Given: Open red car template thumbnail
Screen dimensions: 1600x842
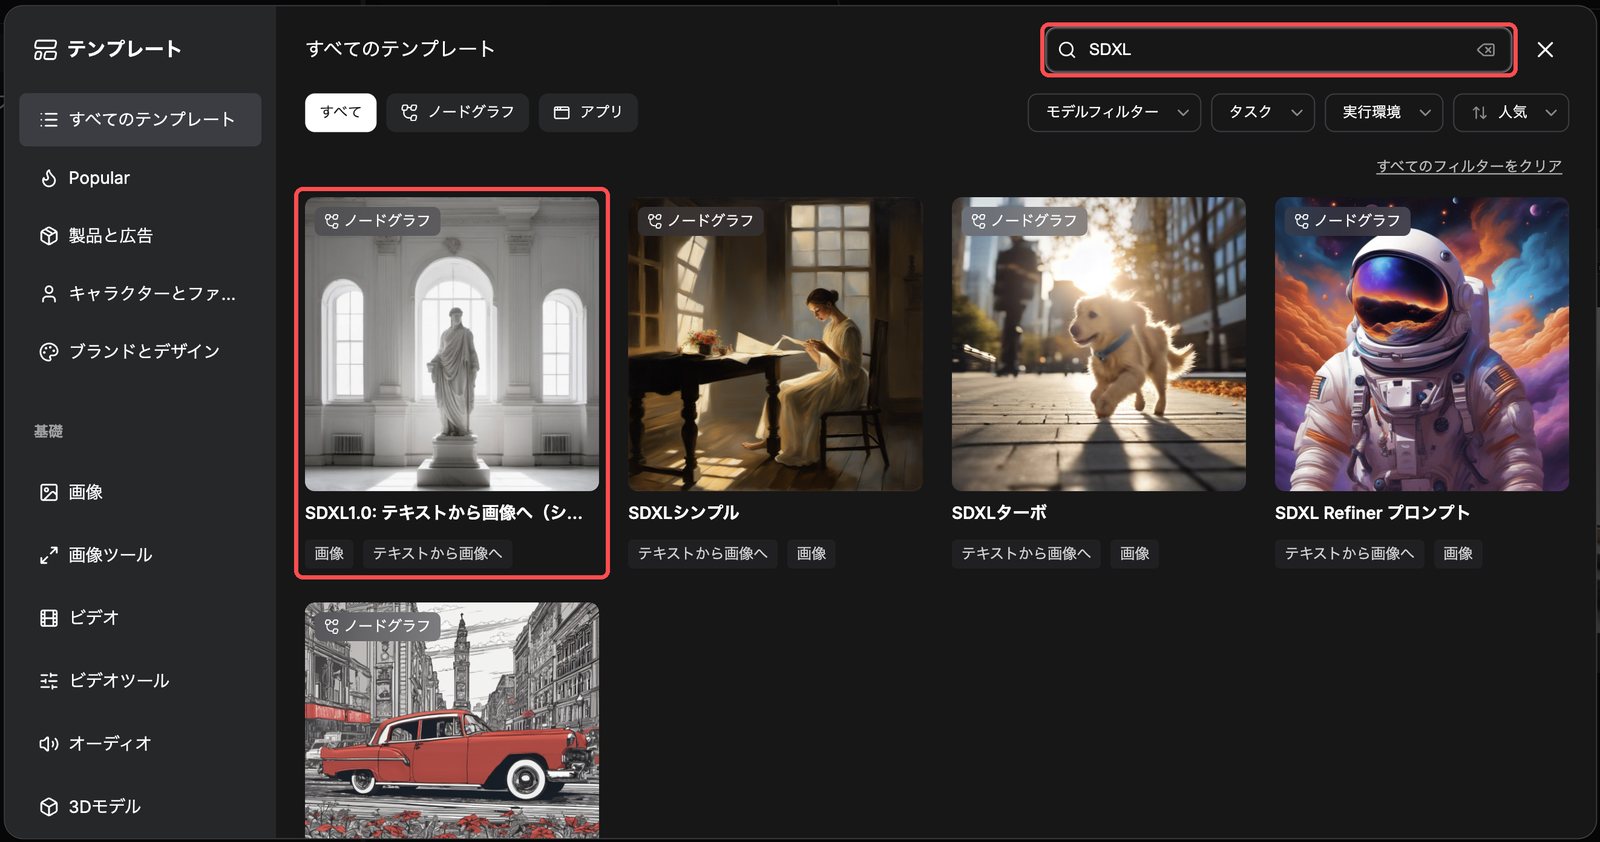Looking at the screenshot, I should point(452,720).
